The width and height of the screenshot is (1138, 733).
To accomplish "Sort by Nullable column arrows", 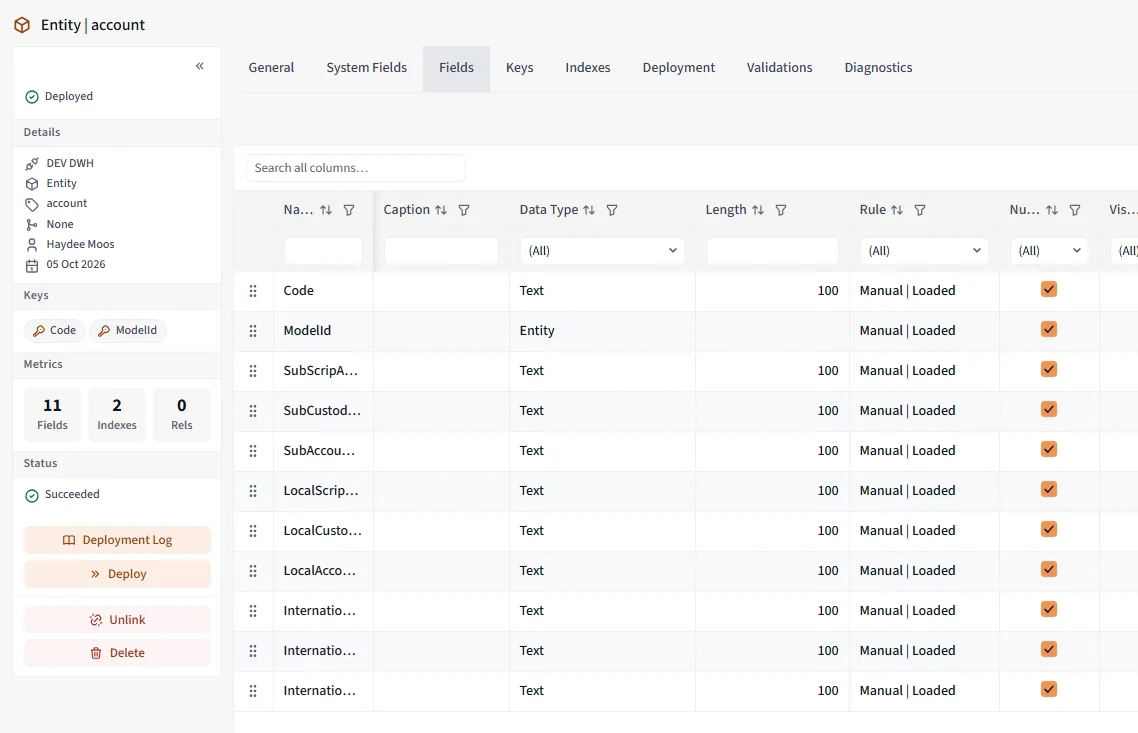I will (1052, 210).
